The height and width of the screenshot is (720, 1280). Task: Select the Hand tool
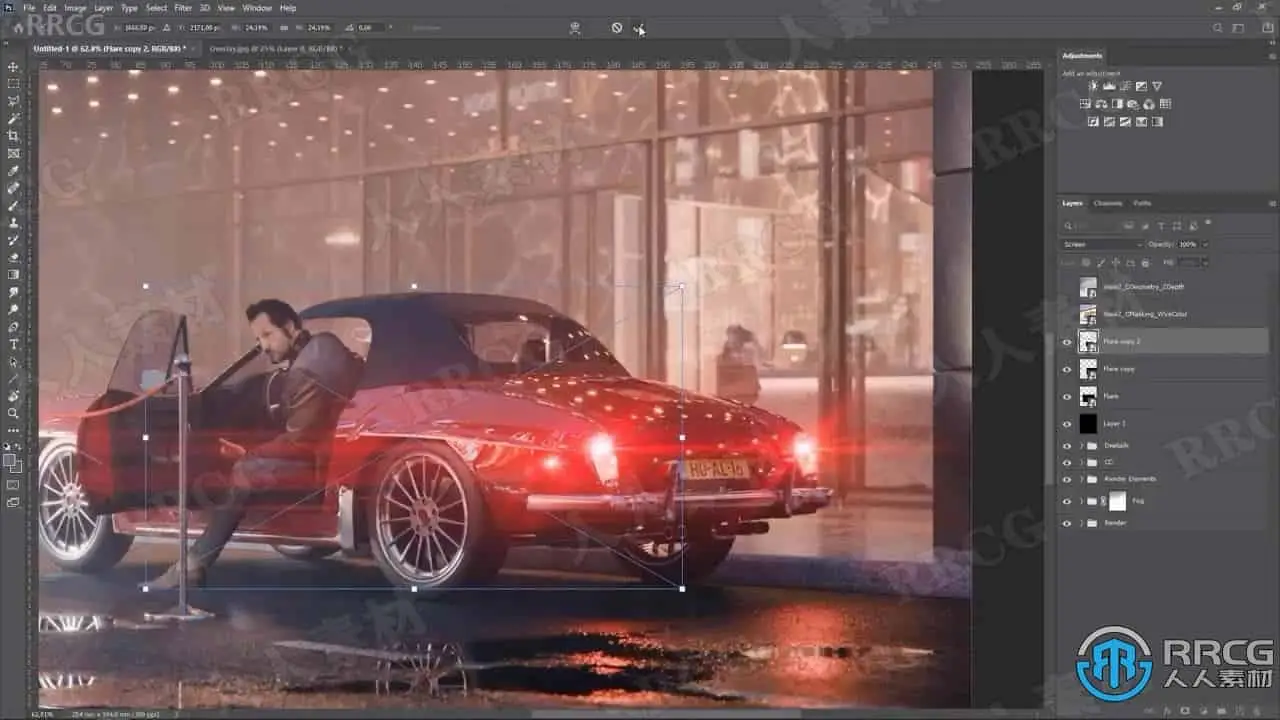(x=13, y=395)
